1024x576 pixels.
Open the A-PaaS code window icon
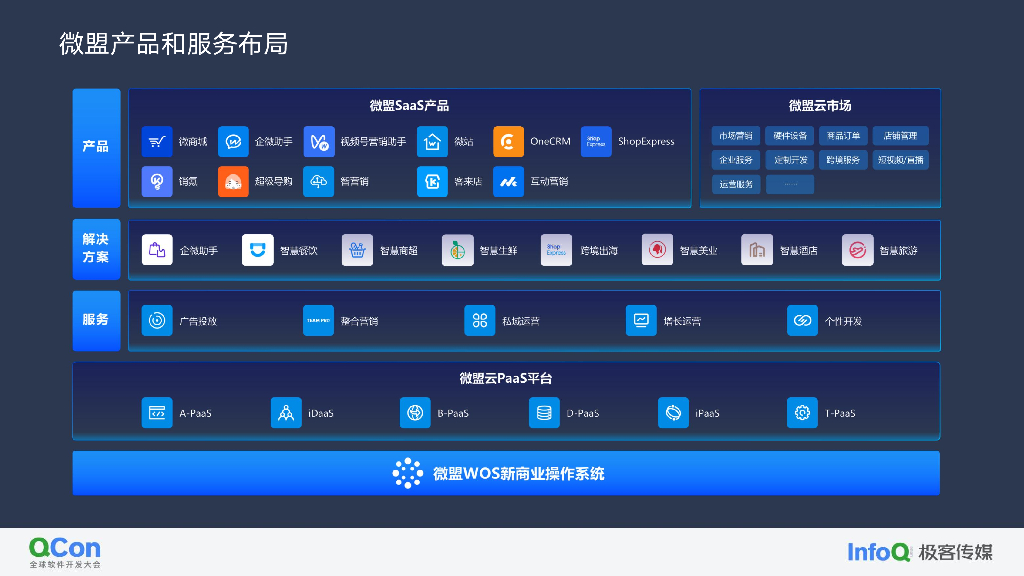pos(157,413)
